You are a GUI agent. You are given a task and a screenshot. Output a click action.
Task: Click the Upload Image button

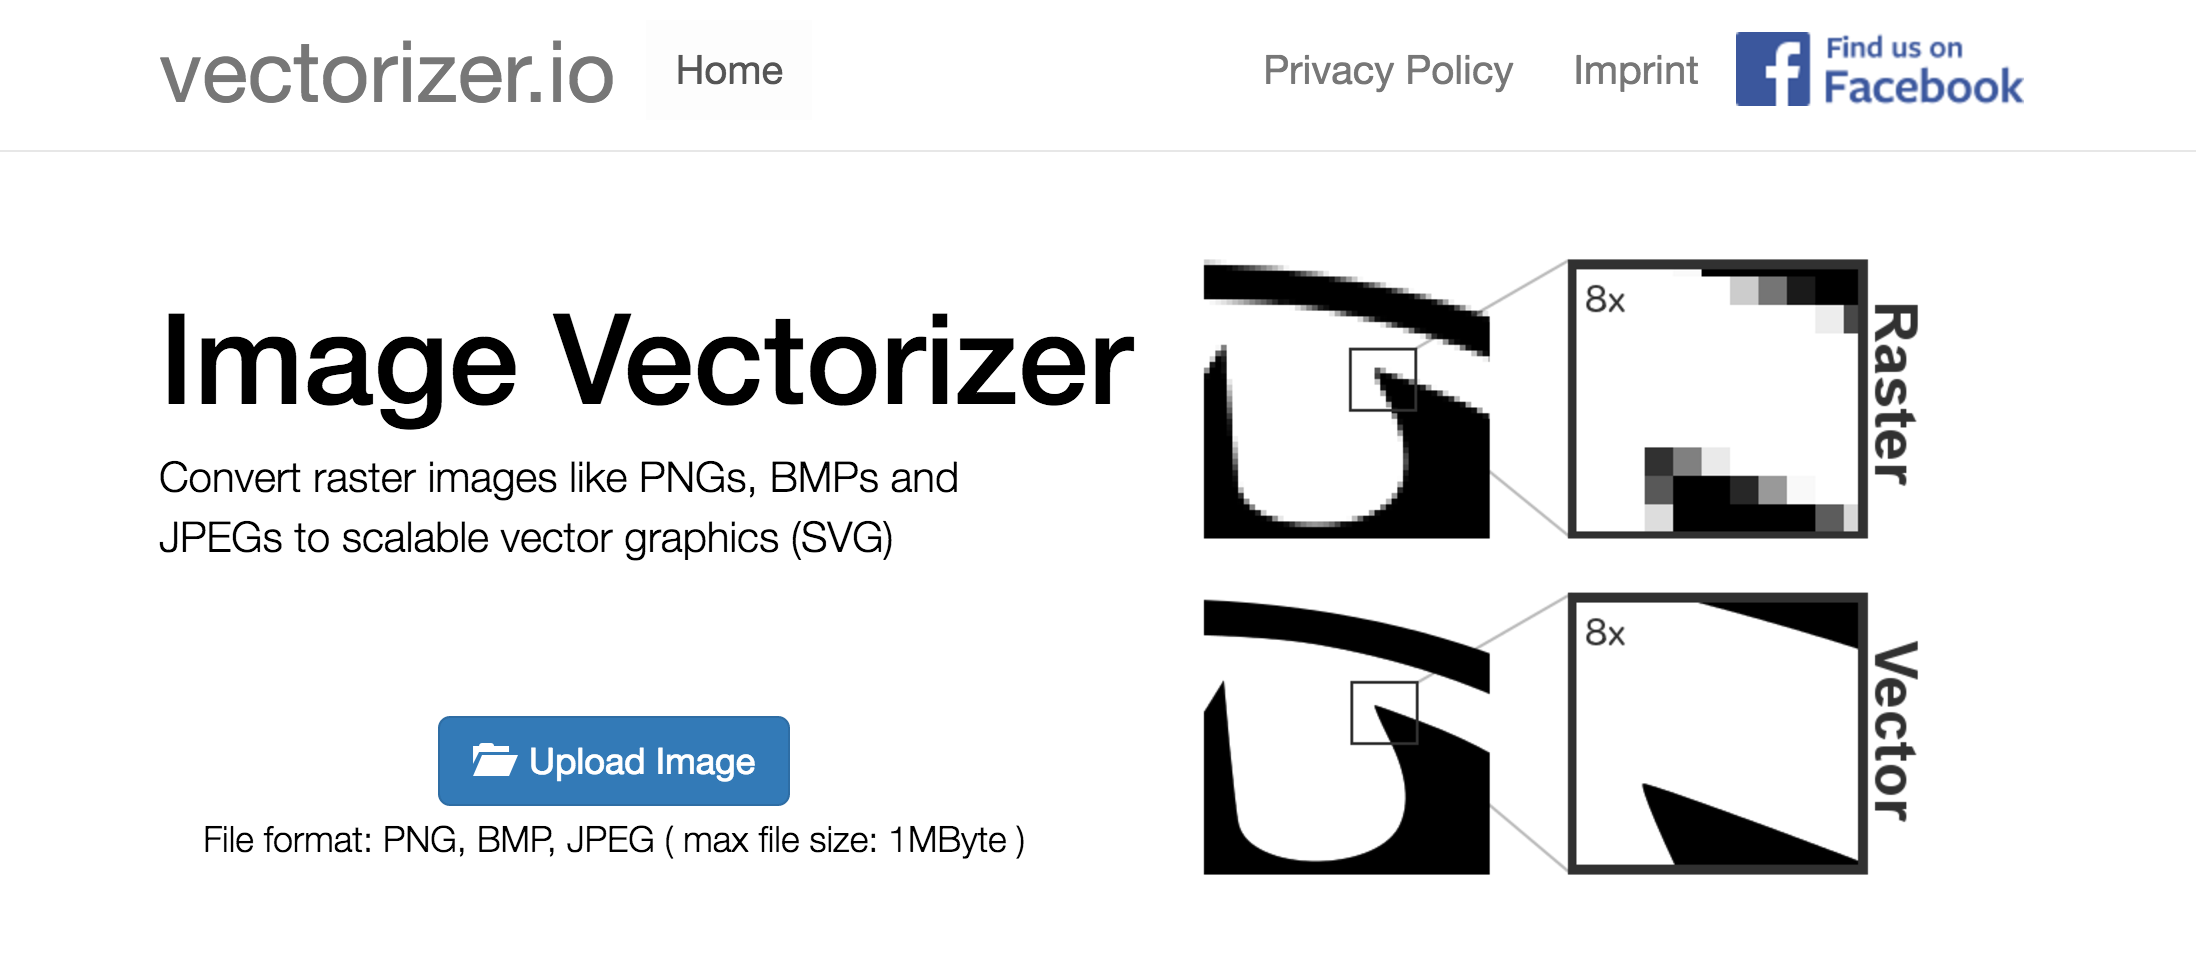coord(613,761)
